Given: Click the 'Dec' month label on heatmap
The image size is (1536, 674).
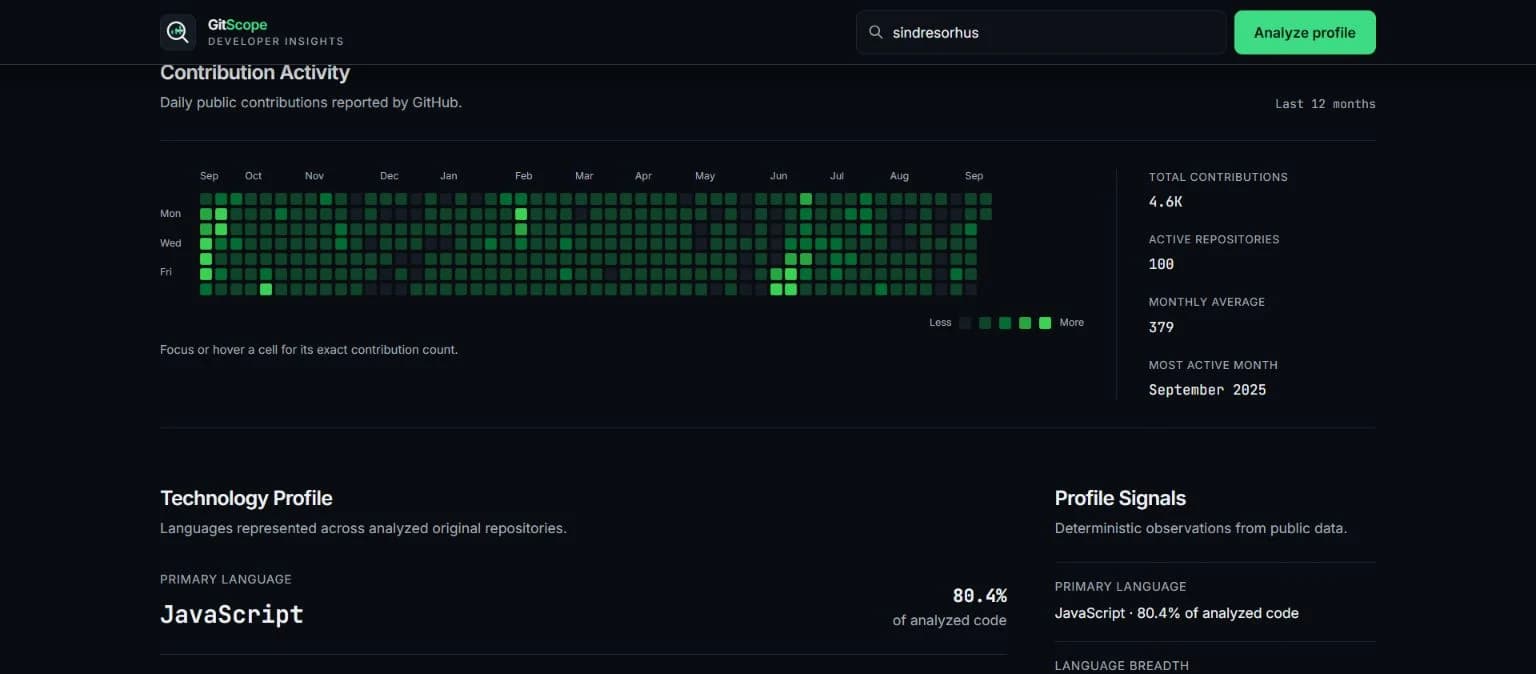Looking at the screenshot, I should point(389,176).
